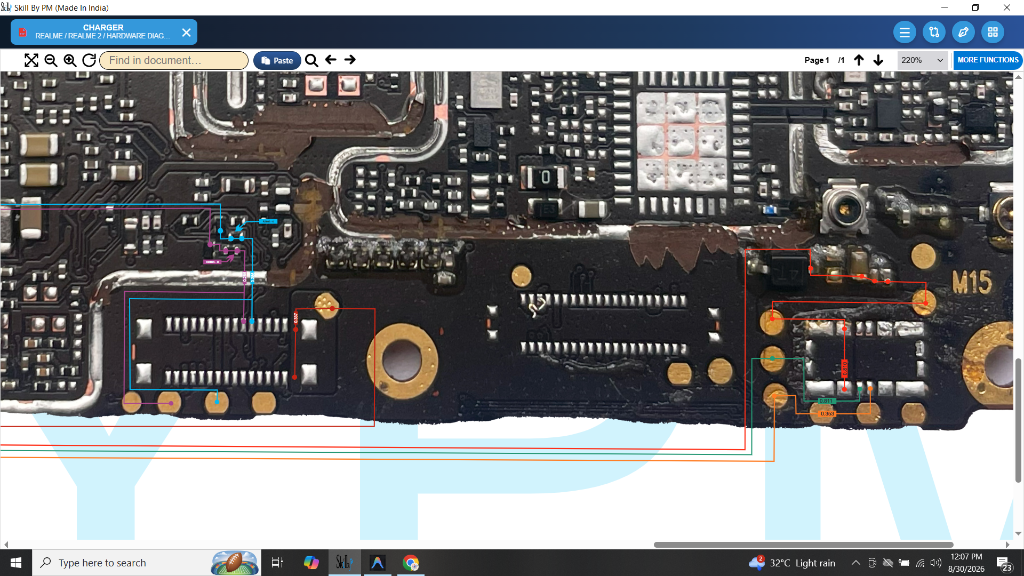Open the 220% zoom level dropdown
This screenshot has height=576, width=1024.
(x=922, y=60)
